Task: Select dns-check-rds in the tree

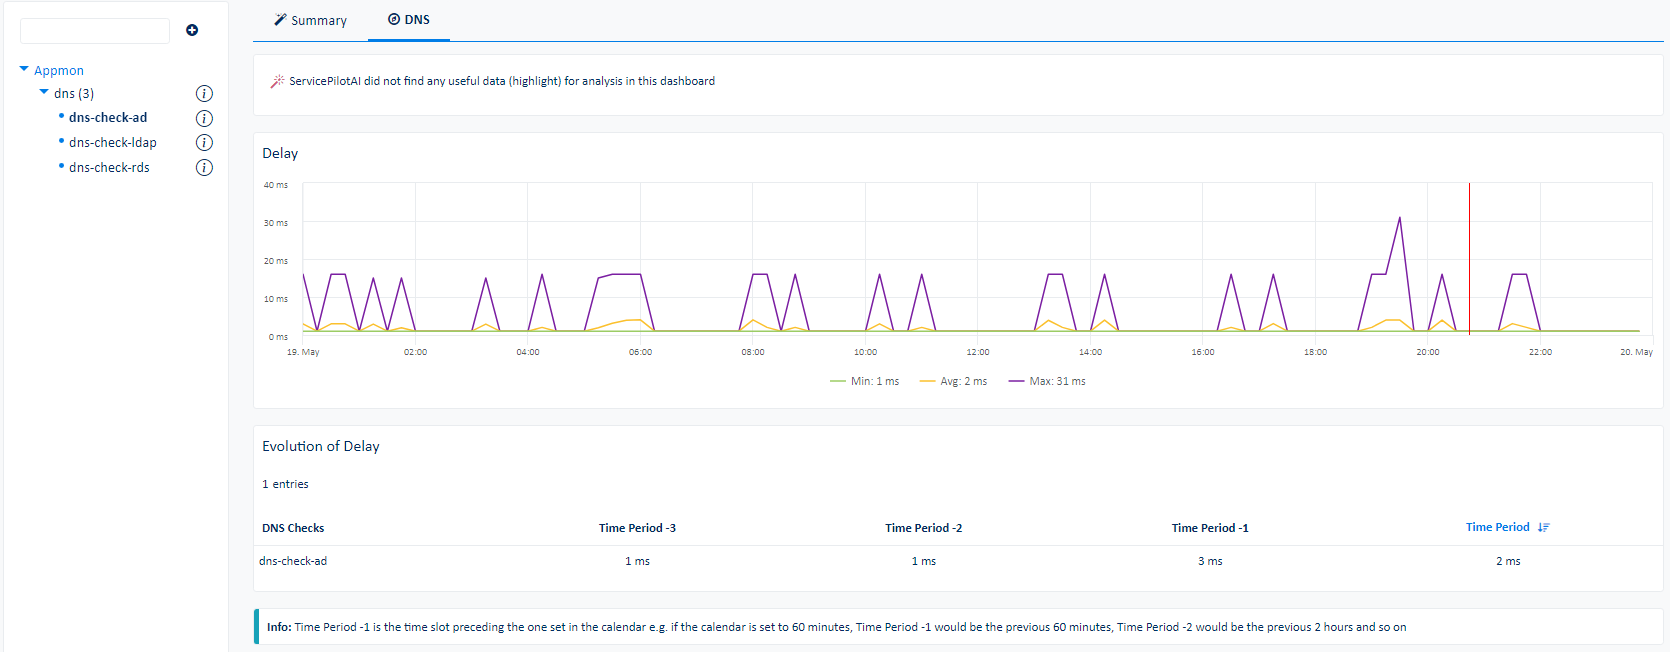Action: pos(109,168)
